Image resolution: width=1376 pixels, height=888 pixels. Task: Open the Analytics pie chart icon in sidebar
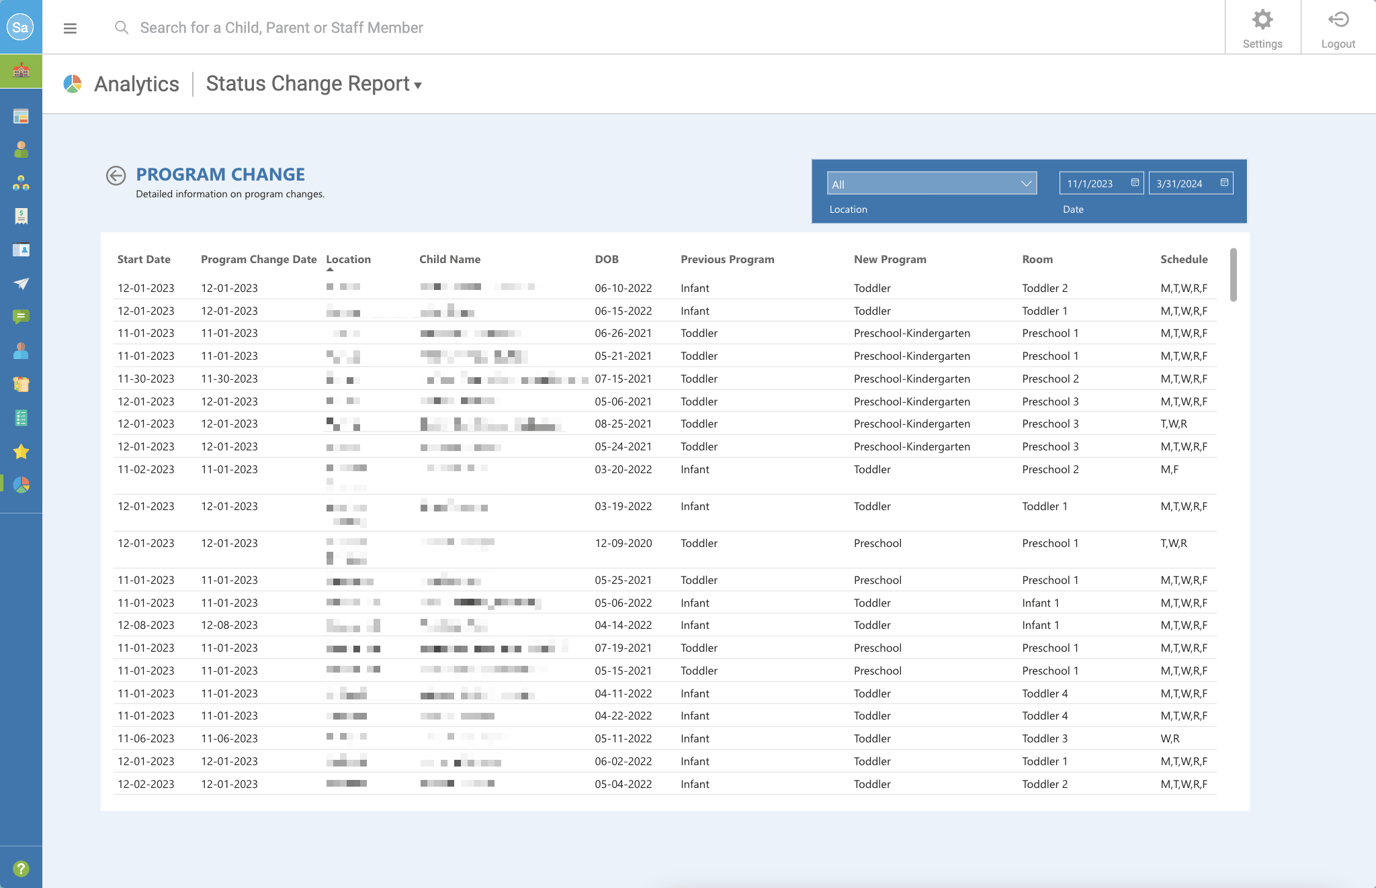[21, 485]
